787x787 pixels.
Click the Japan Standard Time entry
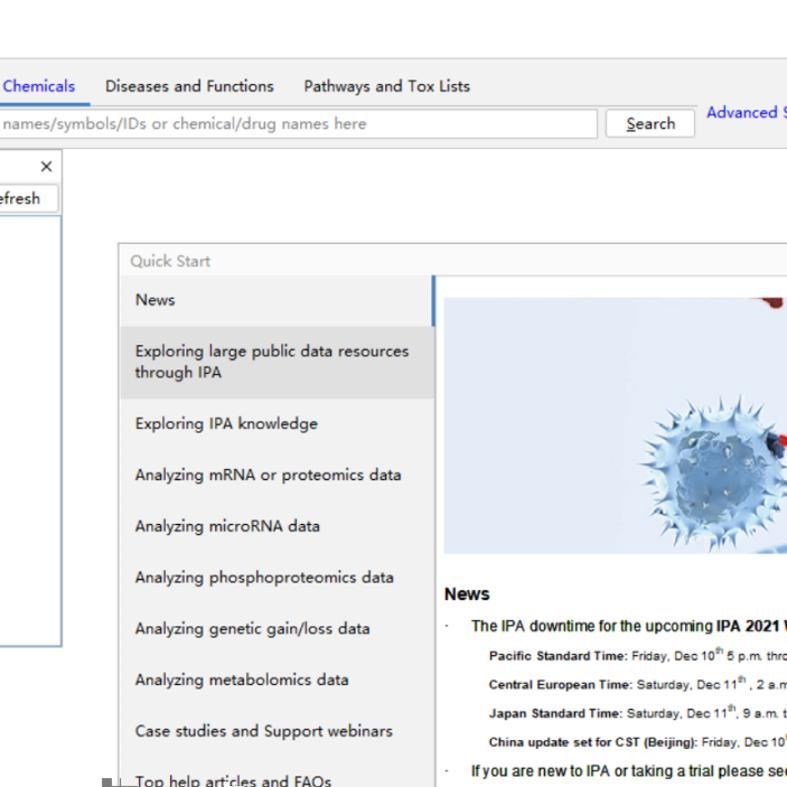tap(638, 713)
